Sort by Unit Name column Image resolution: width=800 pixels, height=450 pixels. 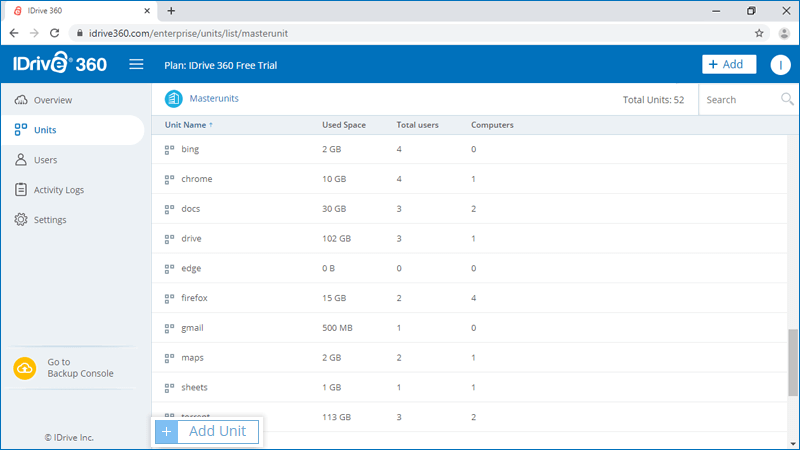pyautogui.click(x=188, y=125)
